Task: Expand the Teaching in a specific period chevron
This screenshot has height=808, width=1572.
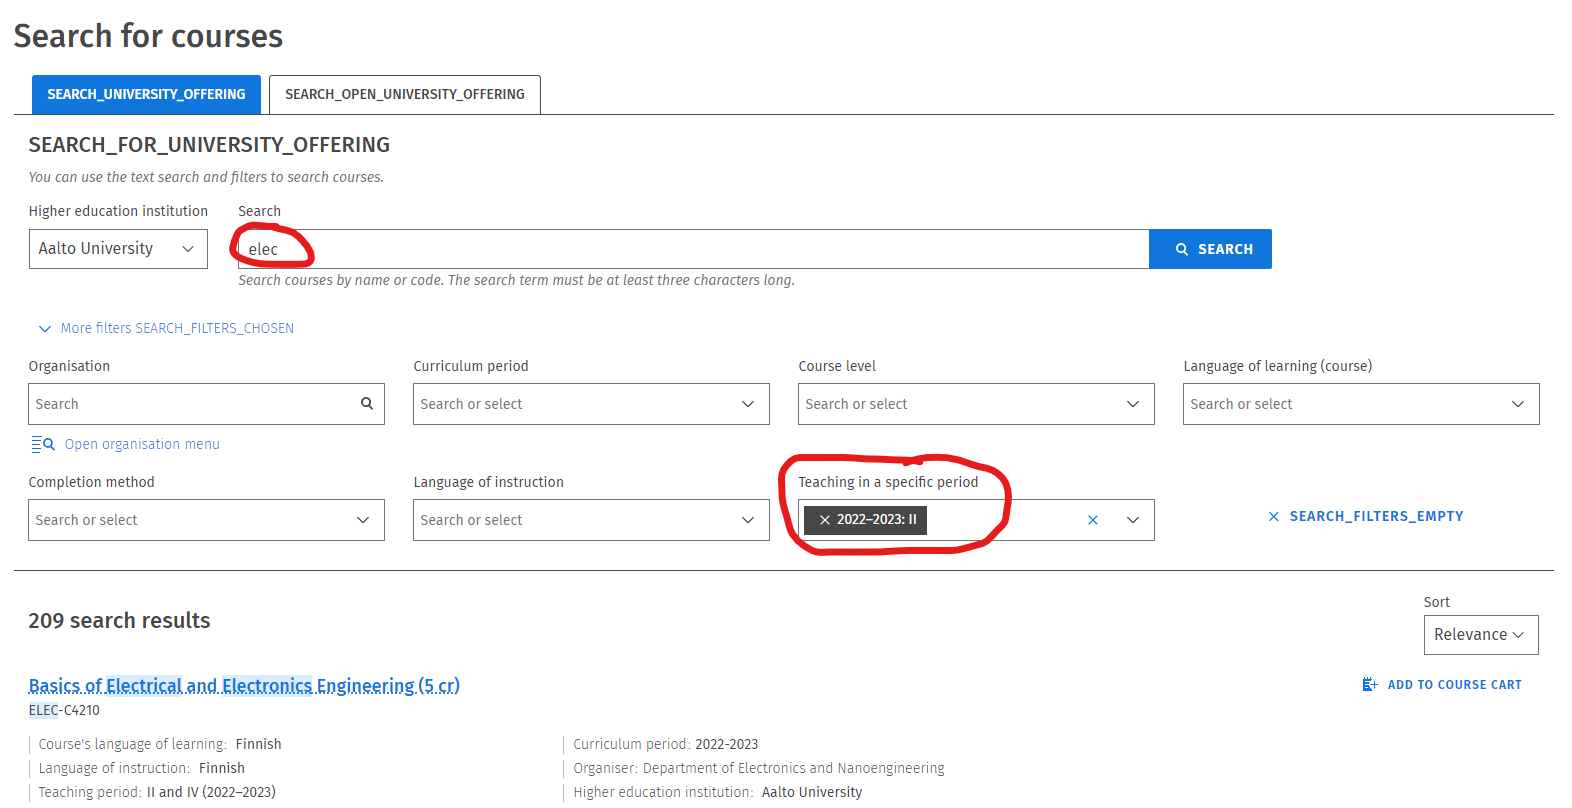Action: [1132, 520]
